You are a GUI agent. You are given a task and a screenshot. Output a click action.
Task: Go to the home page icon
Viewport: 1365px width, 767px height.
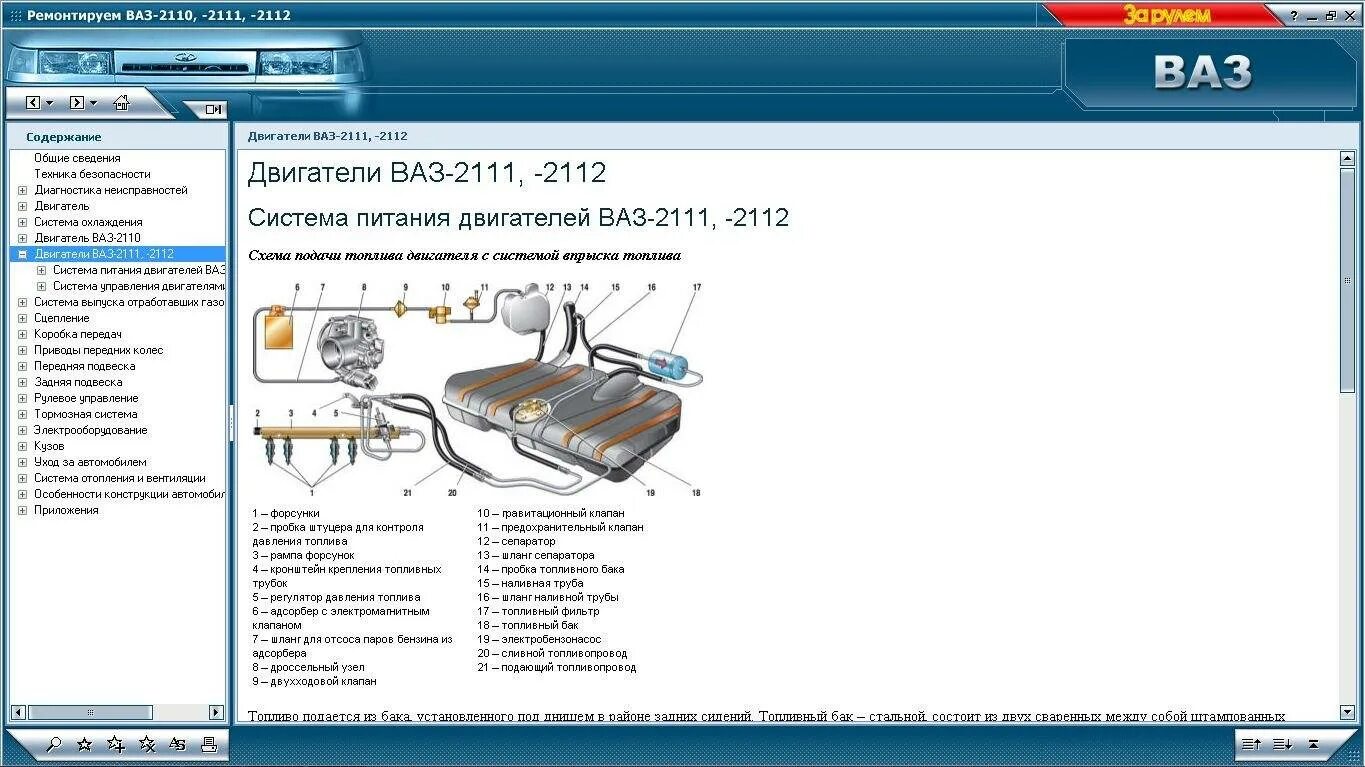(x=122, y=102)
